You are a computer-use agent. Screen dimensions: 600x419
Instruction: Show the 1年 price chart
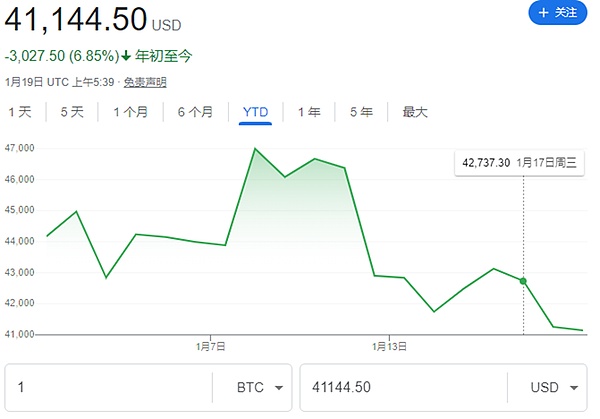point(309,112)
